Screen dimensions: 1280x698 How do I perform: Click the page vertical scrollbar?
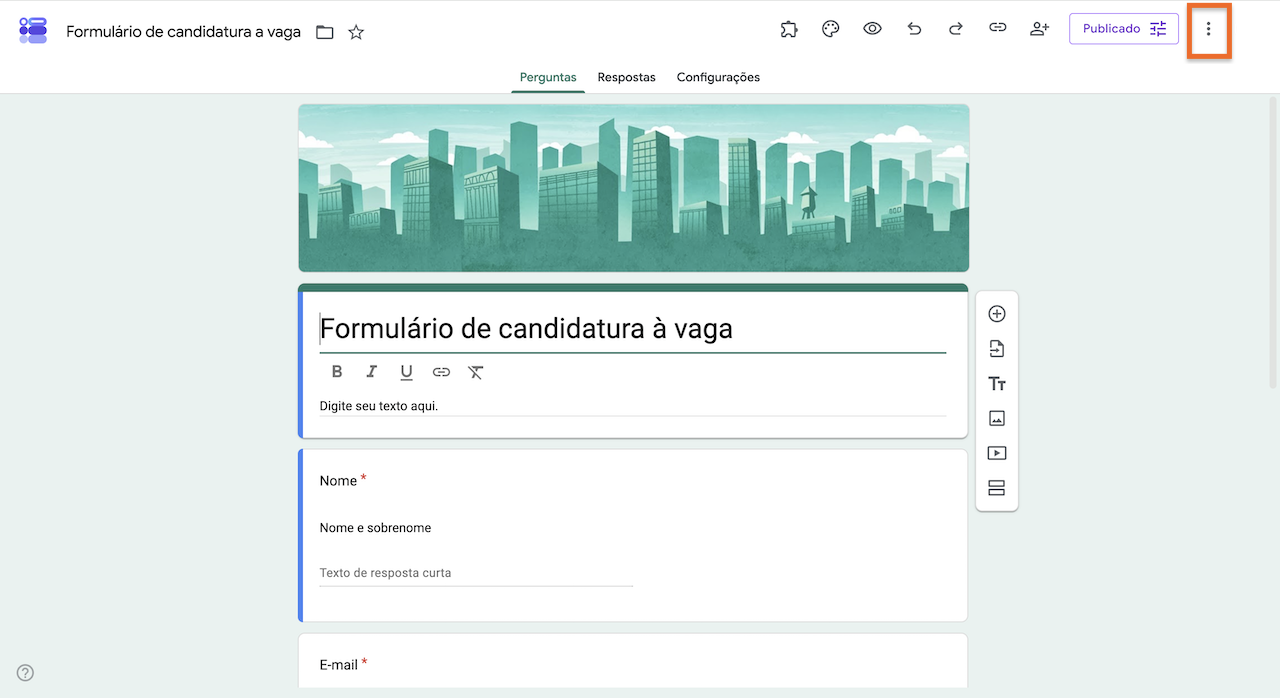pyautogui.click(x=1273, y=242)
